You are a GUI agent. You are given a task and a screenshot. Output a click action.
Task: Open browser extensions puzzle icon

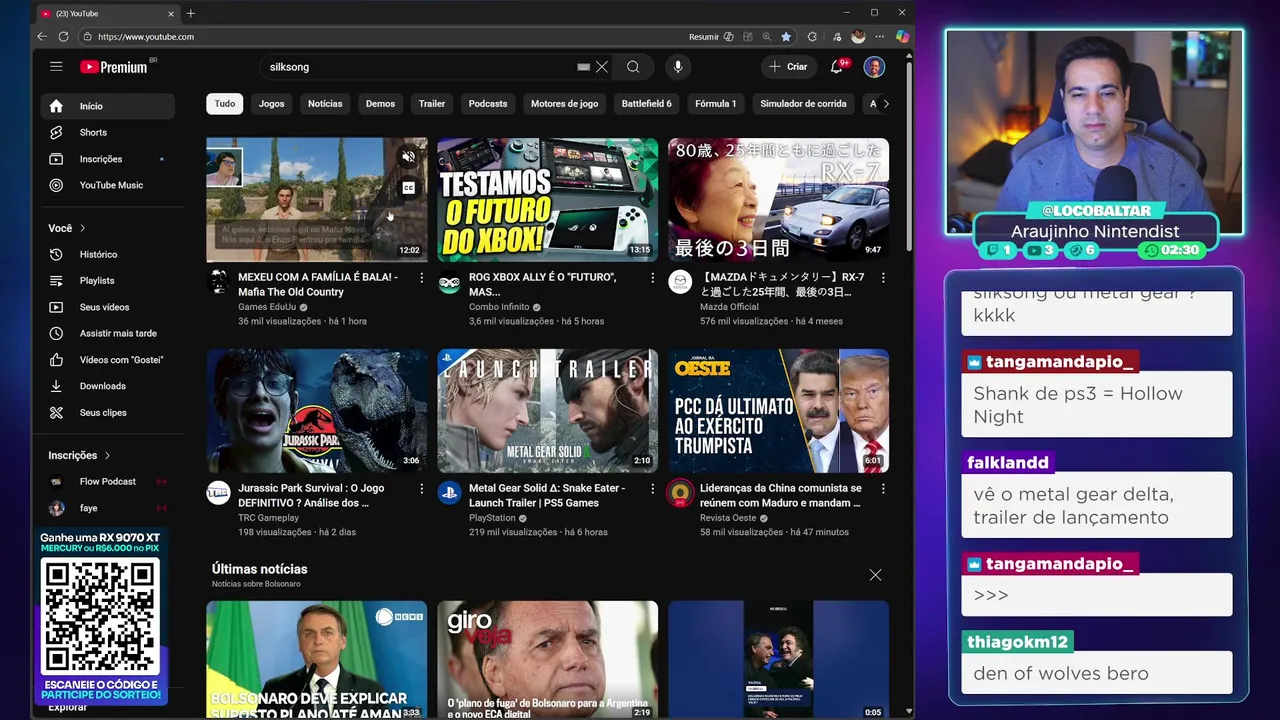(x=811, y=37)
